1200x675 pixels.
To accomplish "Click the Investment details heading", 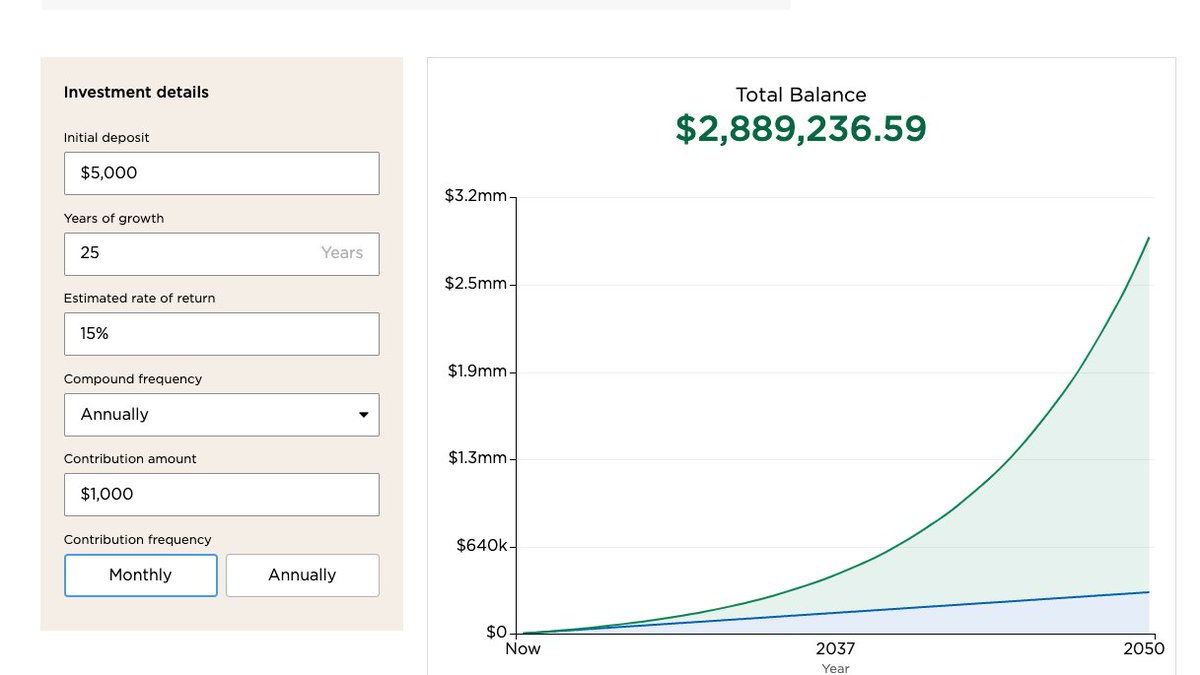I will pos(136,92).
